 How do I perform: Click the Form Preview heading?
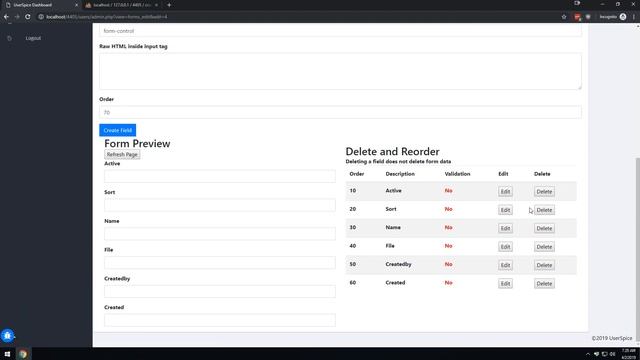(x=137, y=144)
